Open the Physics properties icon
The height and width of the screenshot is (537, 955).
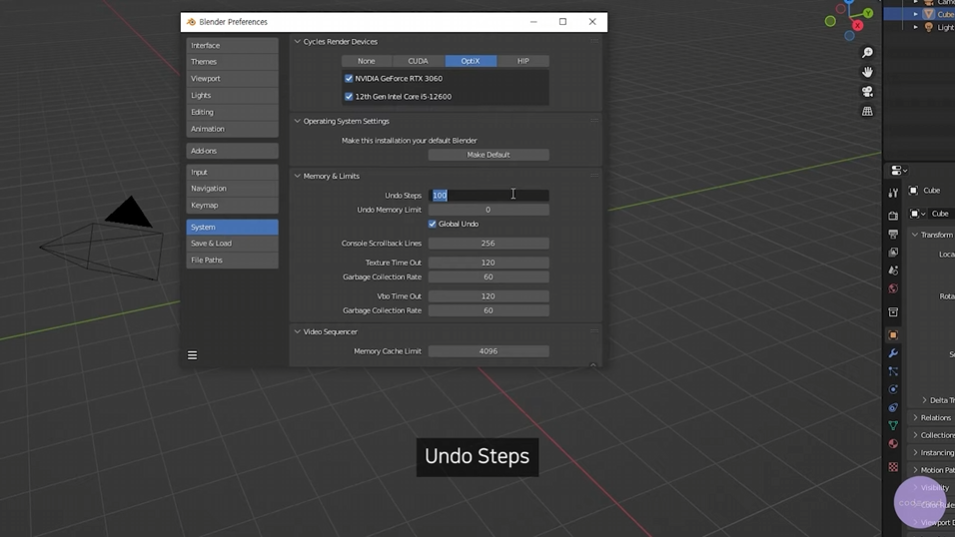click(x=893, y=389)
